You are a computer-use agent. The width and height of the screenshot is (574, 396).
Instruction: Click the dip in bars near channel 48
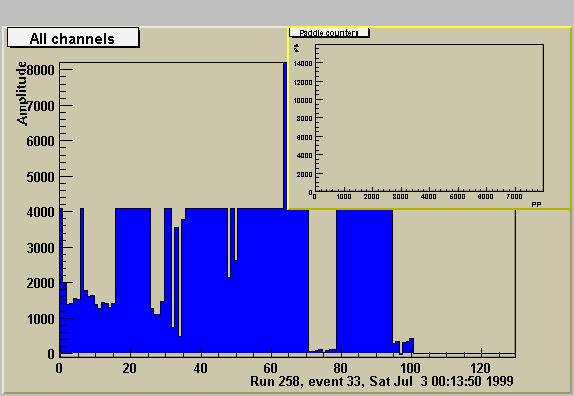click(x=229, y=243)
